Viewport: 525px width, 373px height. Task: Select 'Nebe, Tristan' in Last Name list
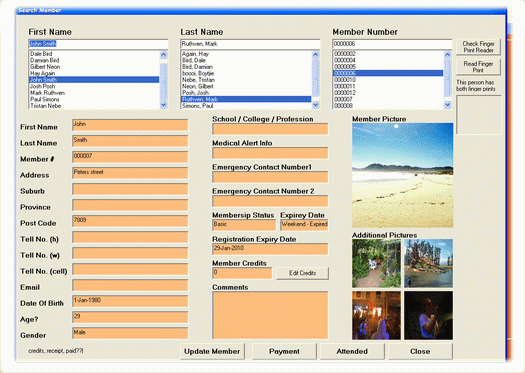[246, 80]
